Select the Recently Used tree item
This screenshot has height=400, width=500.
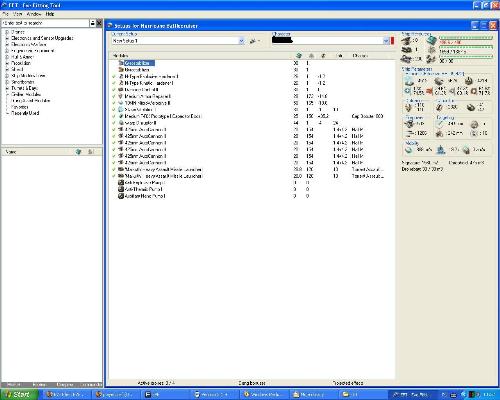click(x=25, y=113)
